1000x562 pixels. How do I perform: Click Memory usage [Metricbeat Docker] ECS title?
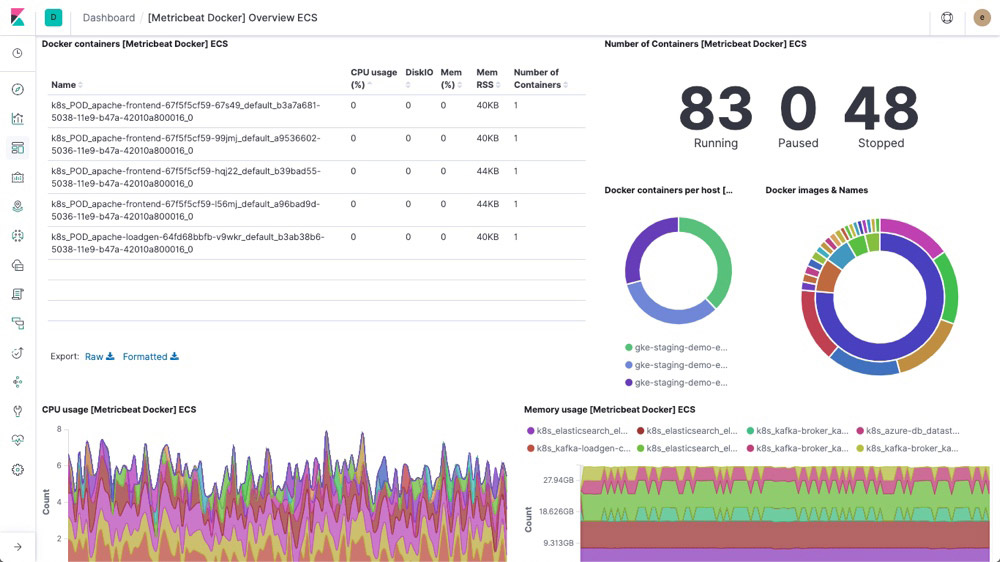coord(610,410)
